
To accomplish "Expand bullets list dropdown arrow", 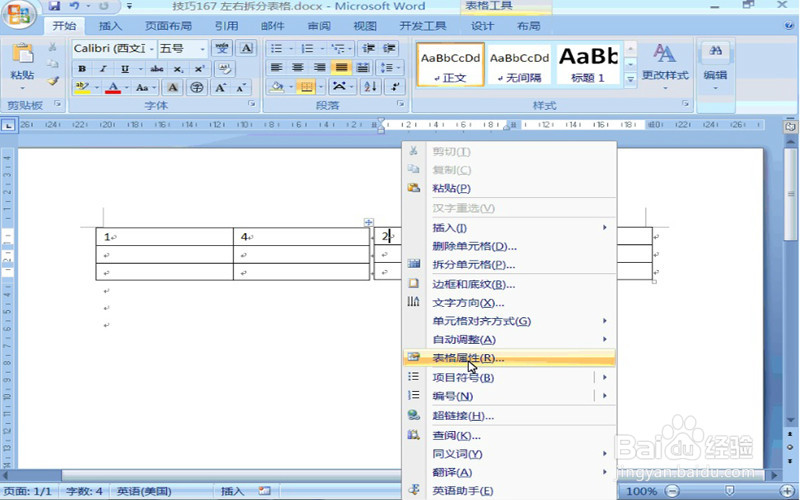I will tap(291, 49).
